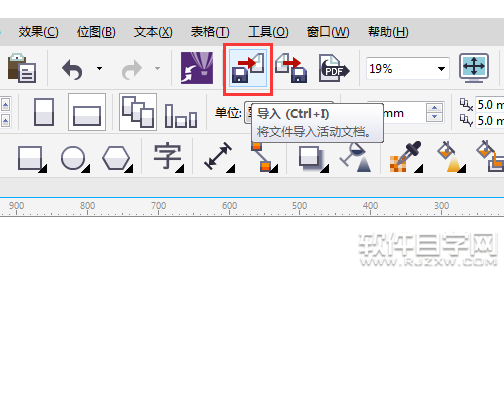Toggle portrait page orientation
The width and height of the screenshot is (504, 411).
pyautogui.click(x=44, y=112)
